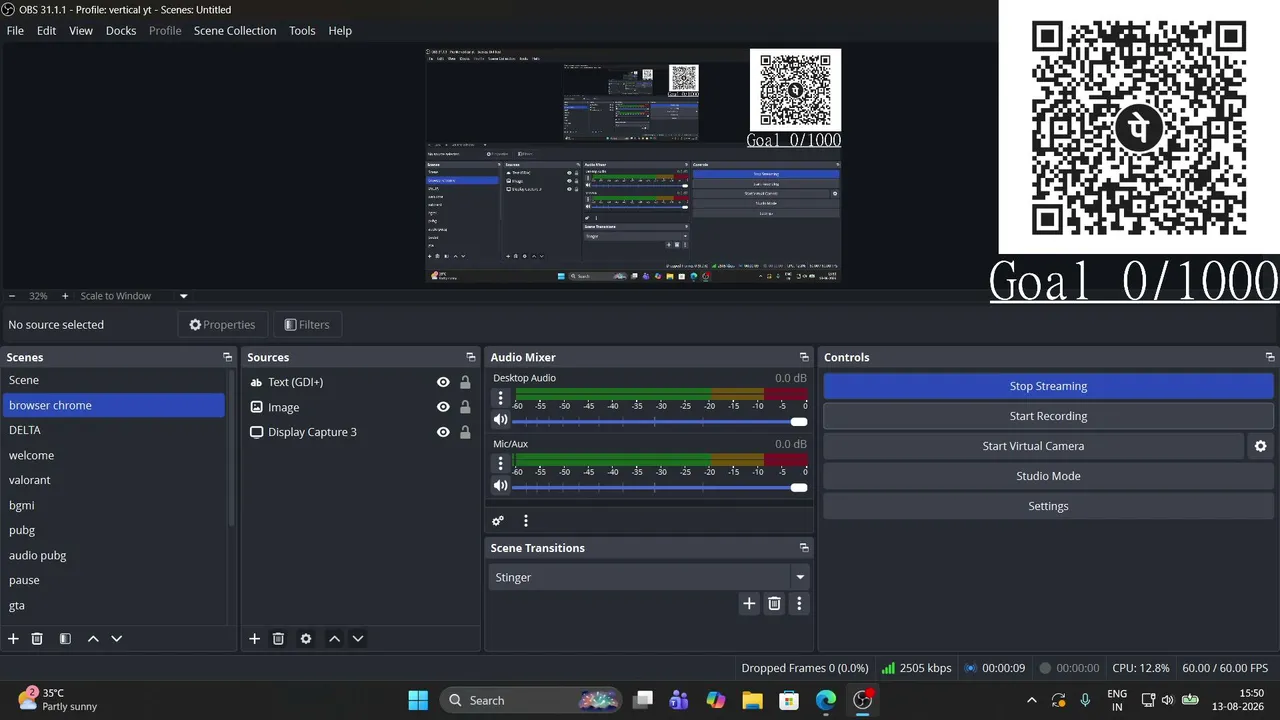The image size is (1280, 720).
Task: Open transition properties three-dot menu
Action: 799,603
